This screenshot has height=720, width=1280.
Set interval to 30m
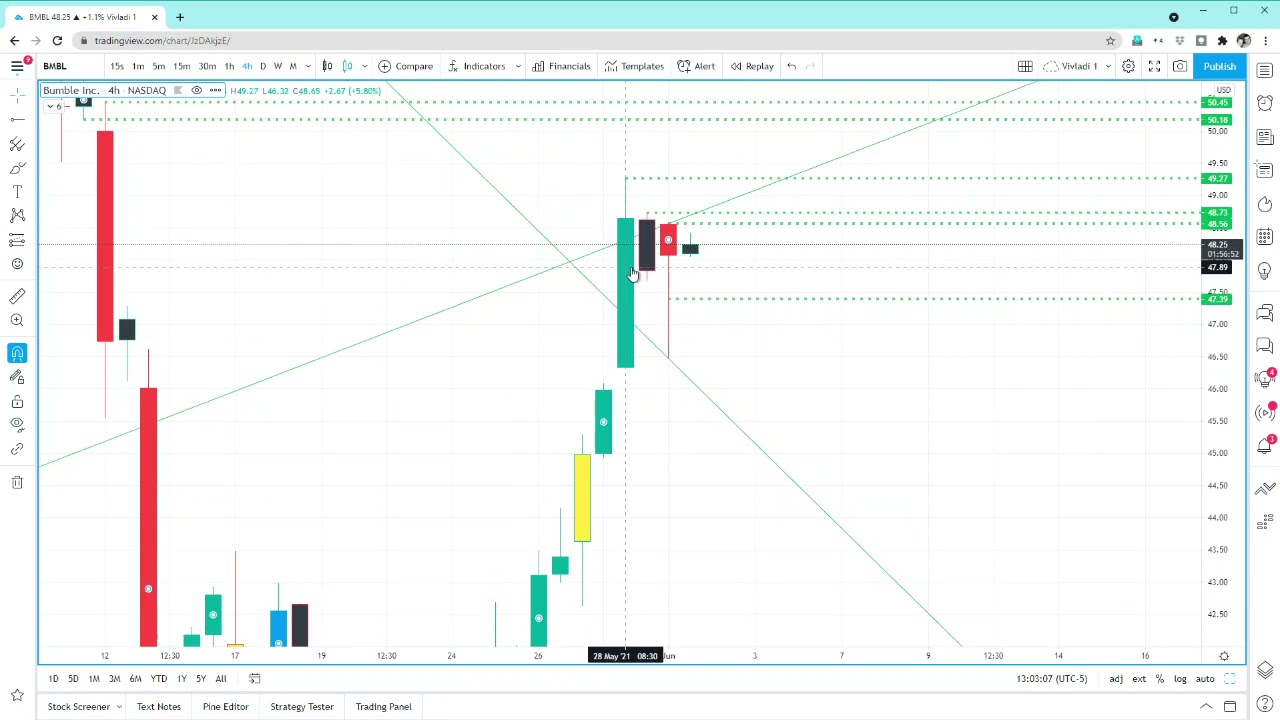207,66
